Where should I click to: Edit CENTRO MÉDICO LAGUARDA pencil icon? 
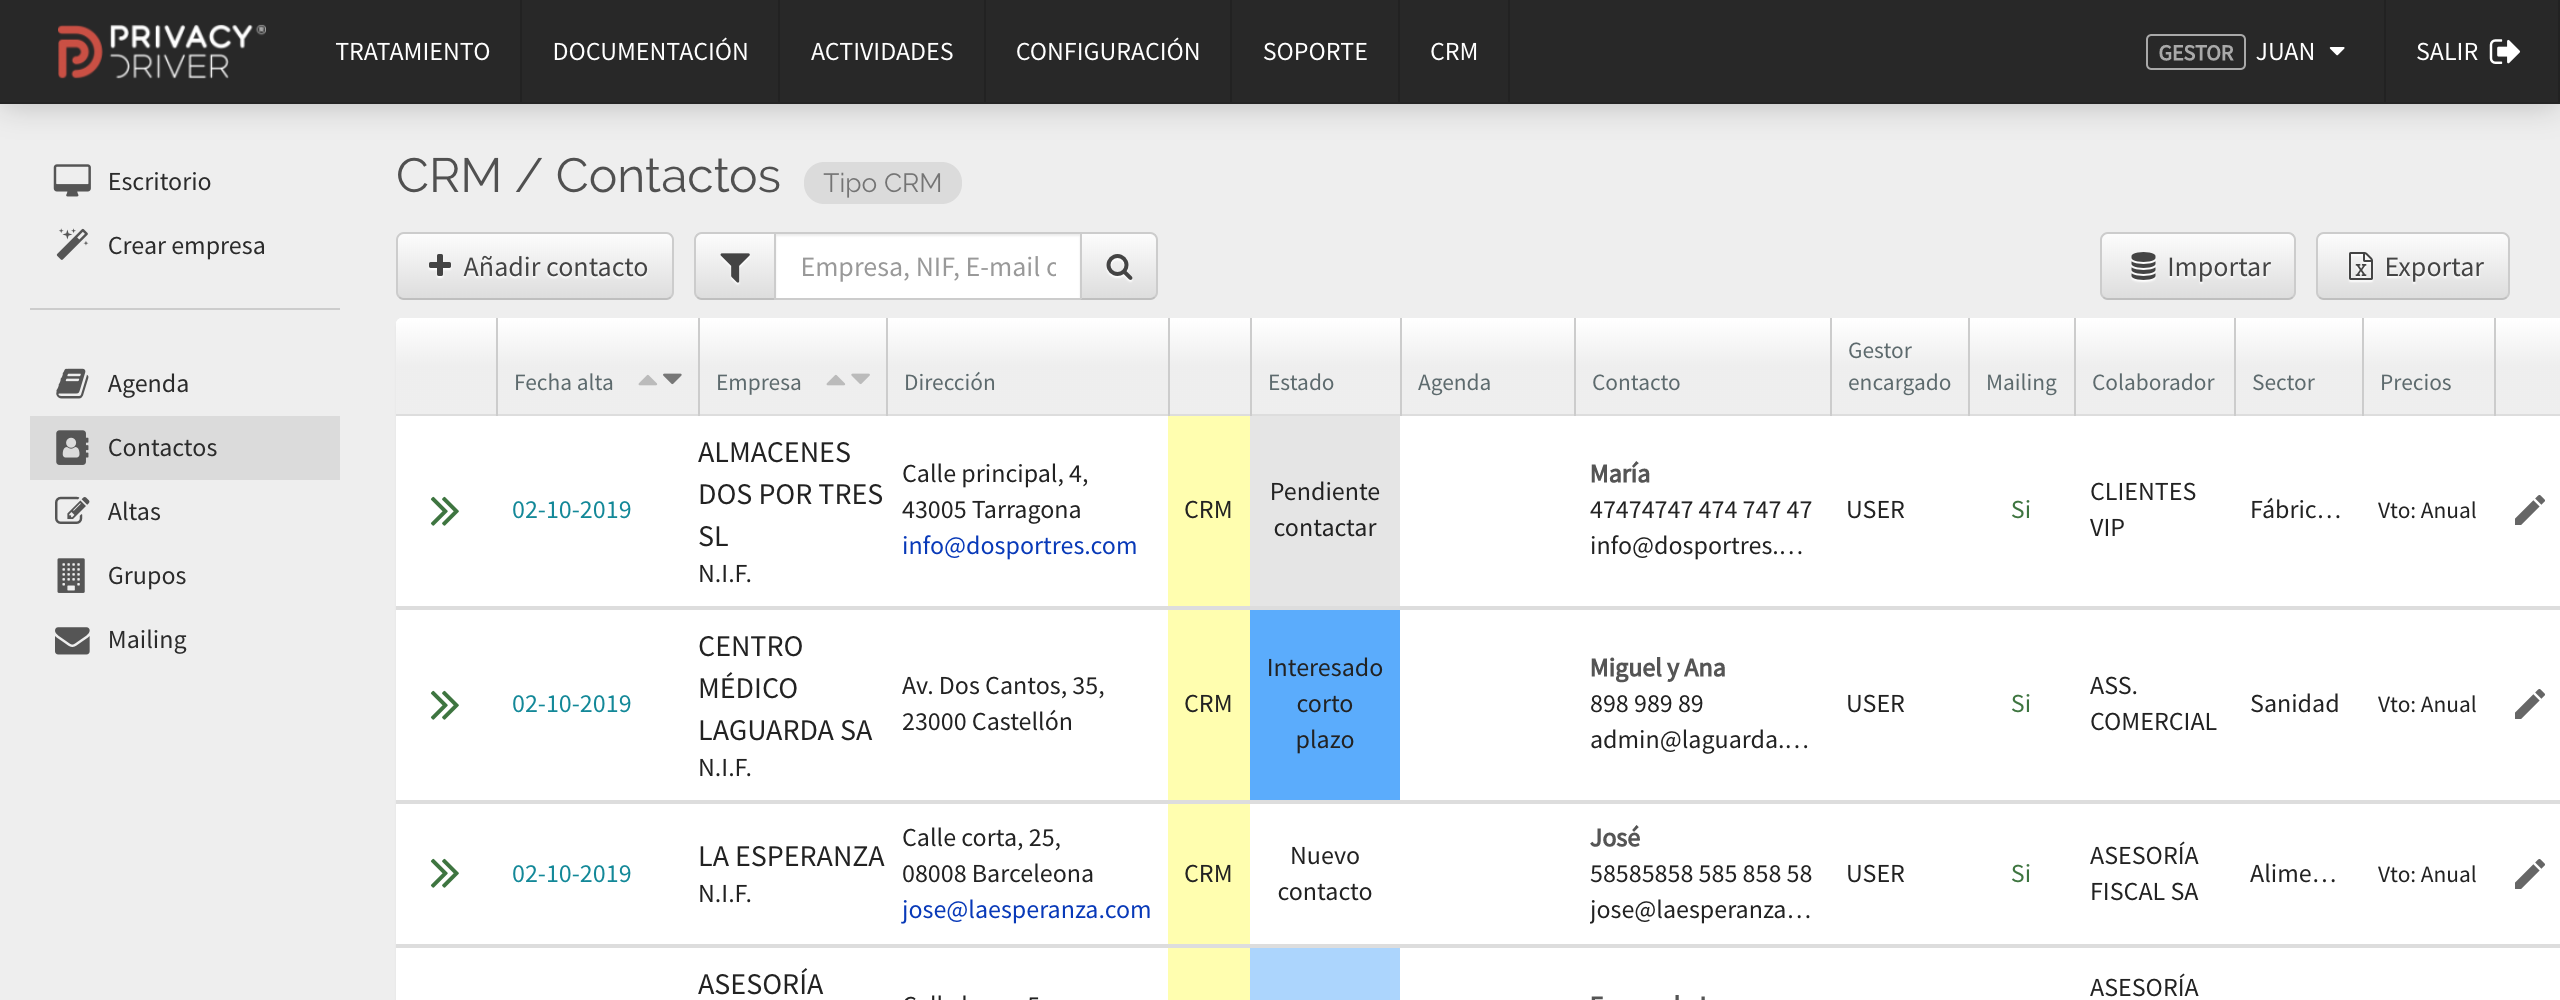(2529, 704)
